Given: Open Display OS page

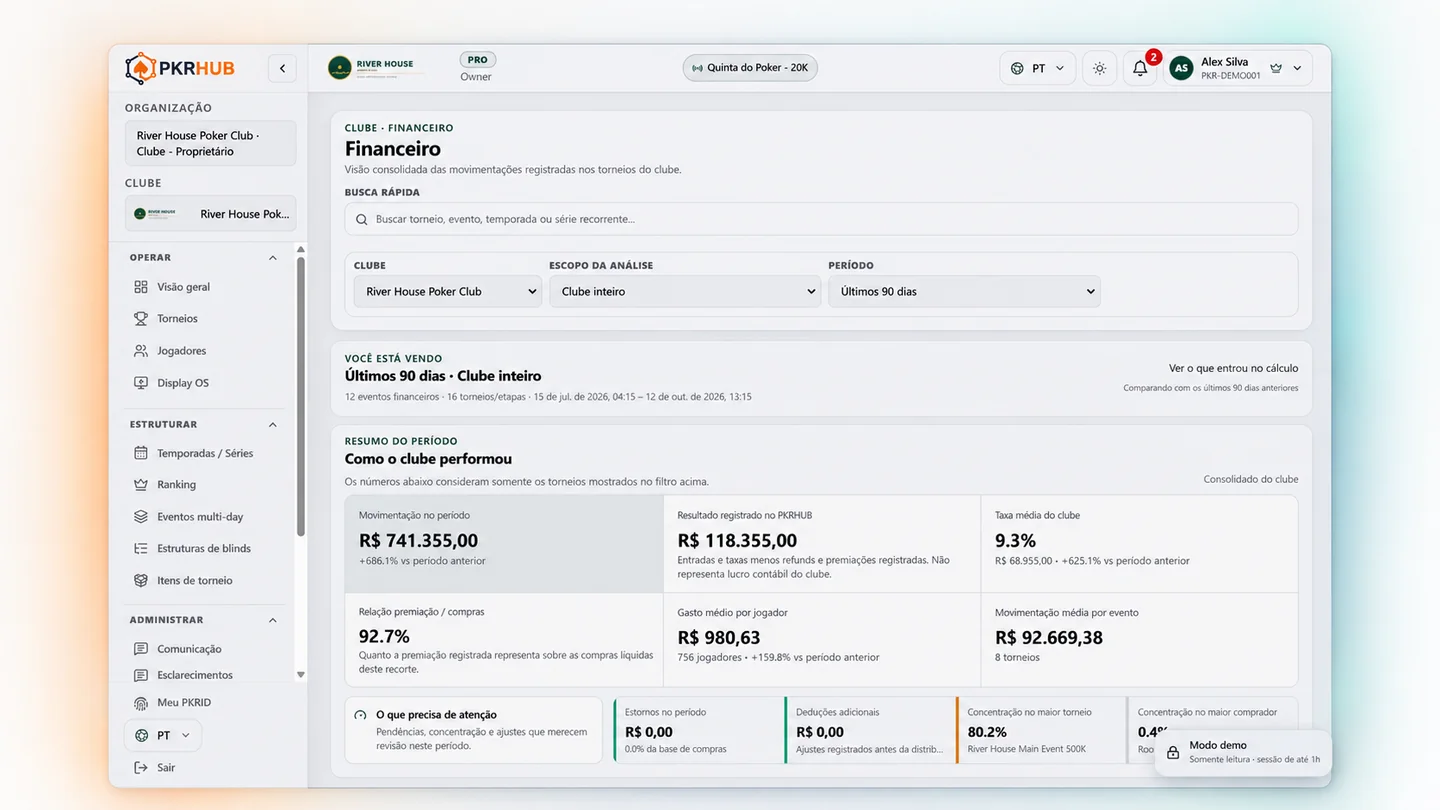Looking at the screenshot, I should coord(183,383).
